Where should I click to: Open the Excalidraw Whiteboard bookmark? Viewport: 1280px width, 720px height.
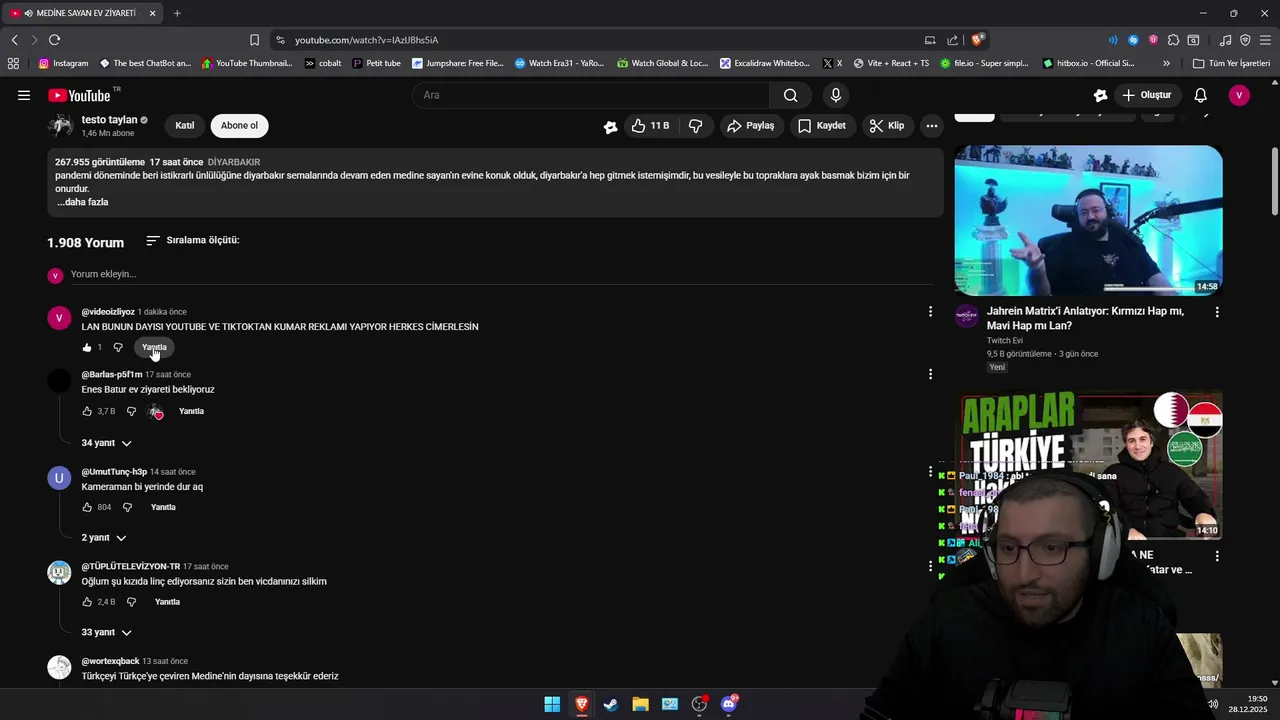(765, 63)
